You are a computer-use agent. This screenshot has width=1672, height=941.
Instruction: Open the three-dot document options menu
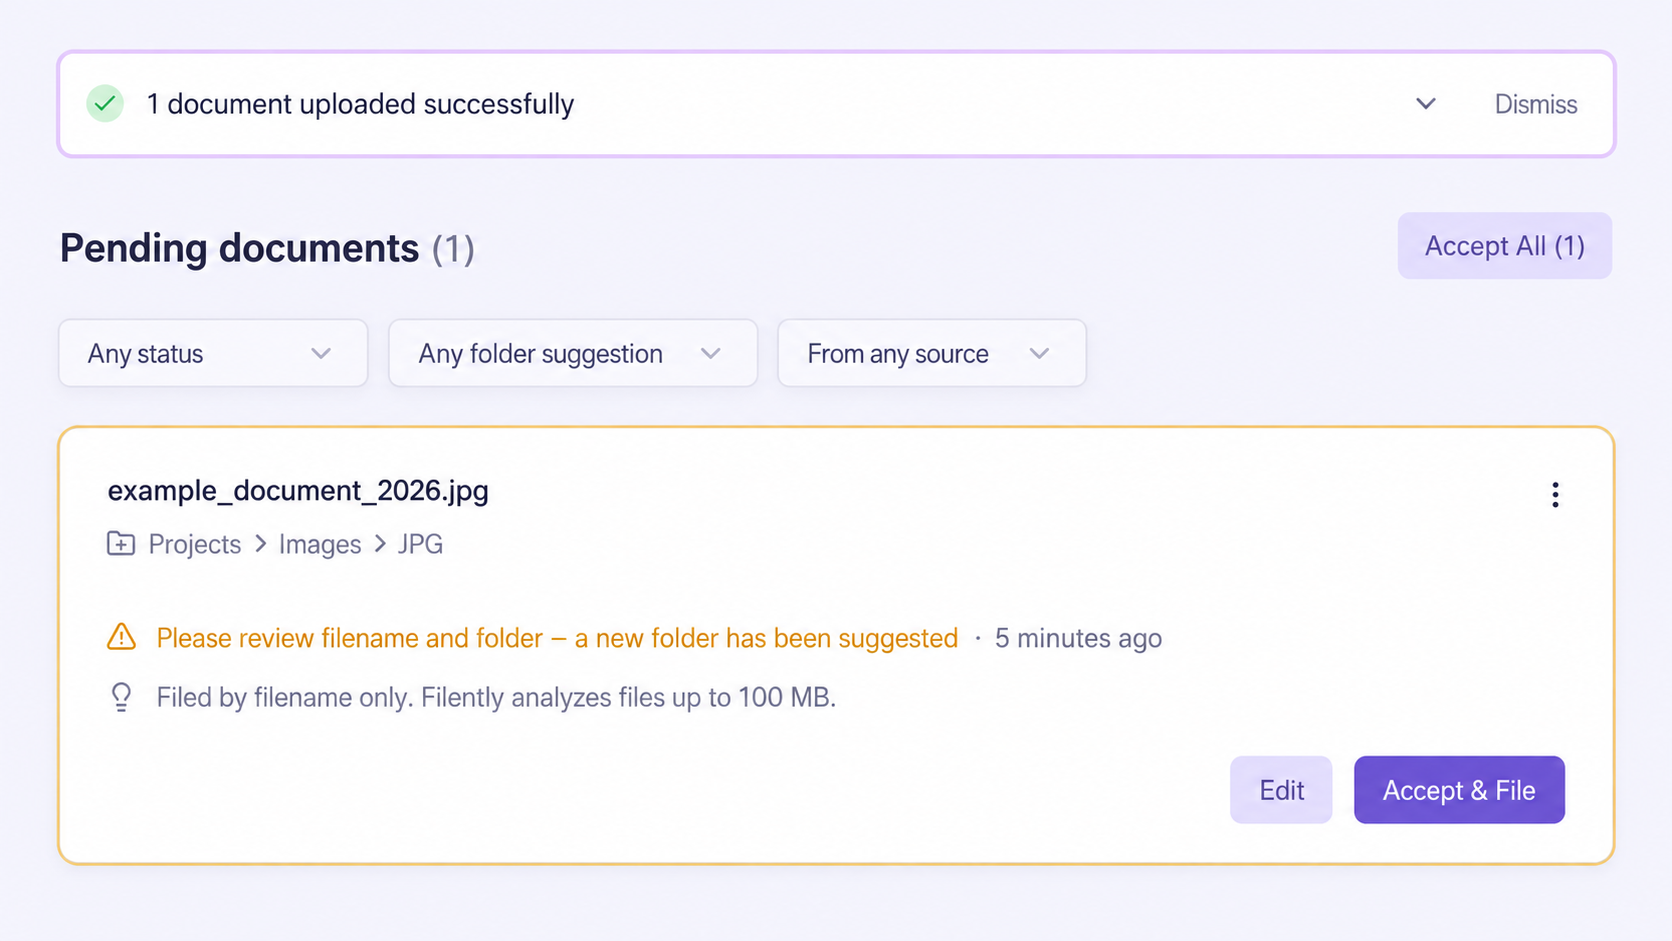[1555, 495]
